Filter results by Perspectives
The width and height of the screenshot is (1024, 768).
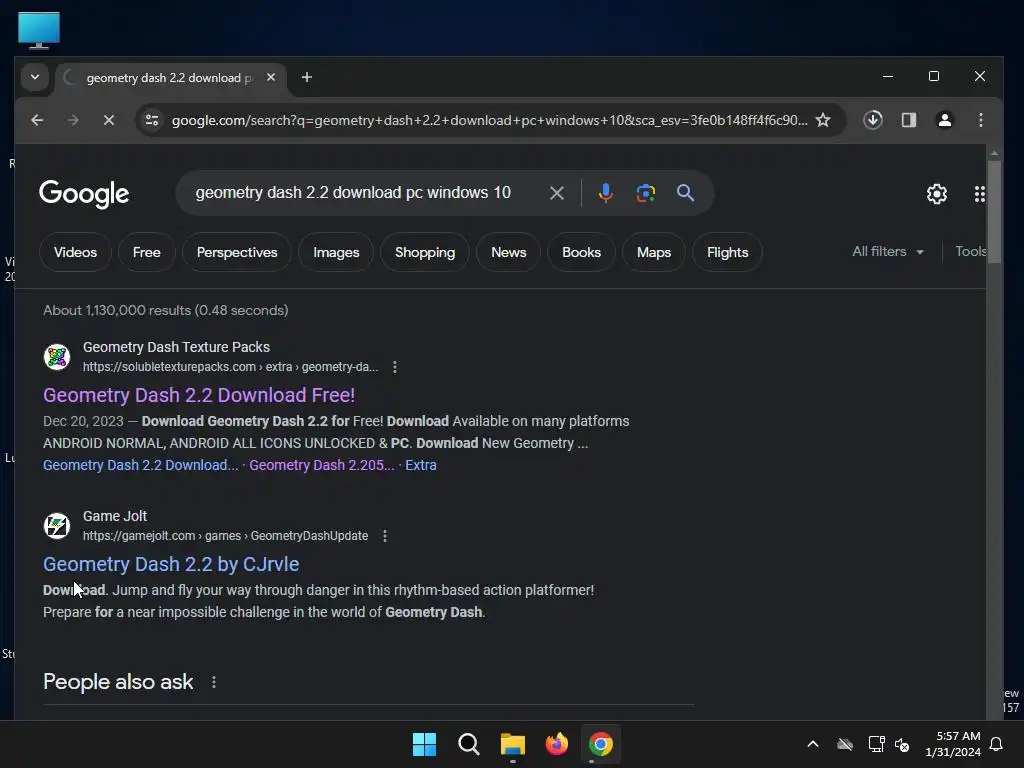point(237,253)
